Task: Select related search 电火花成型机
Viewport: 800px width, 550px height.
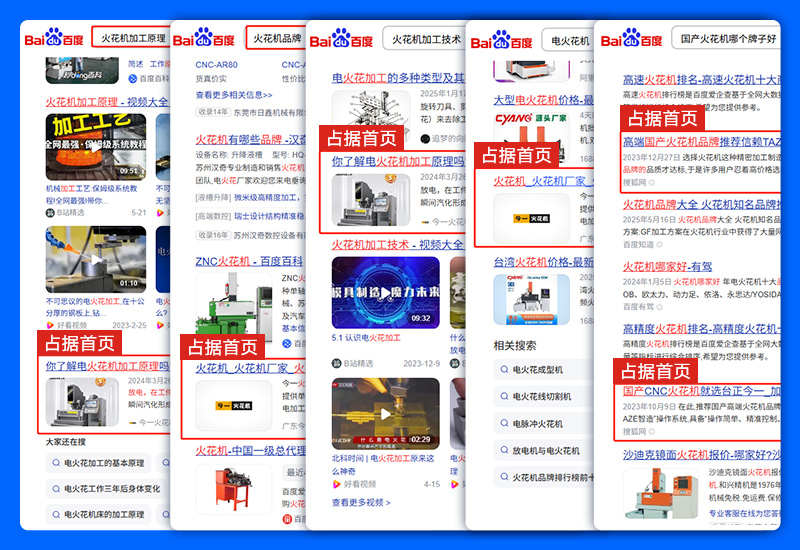Action: [x=543, y=369]
